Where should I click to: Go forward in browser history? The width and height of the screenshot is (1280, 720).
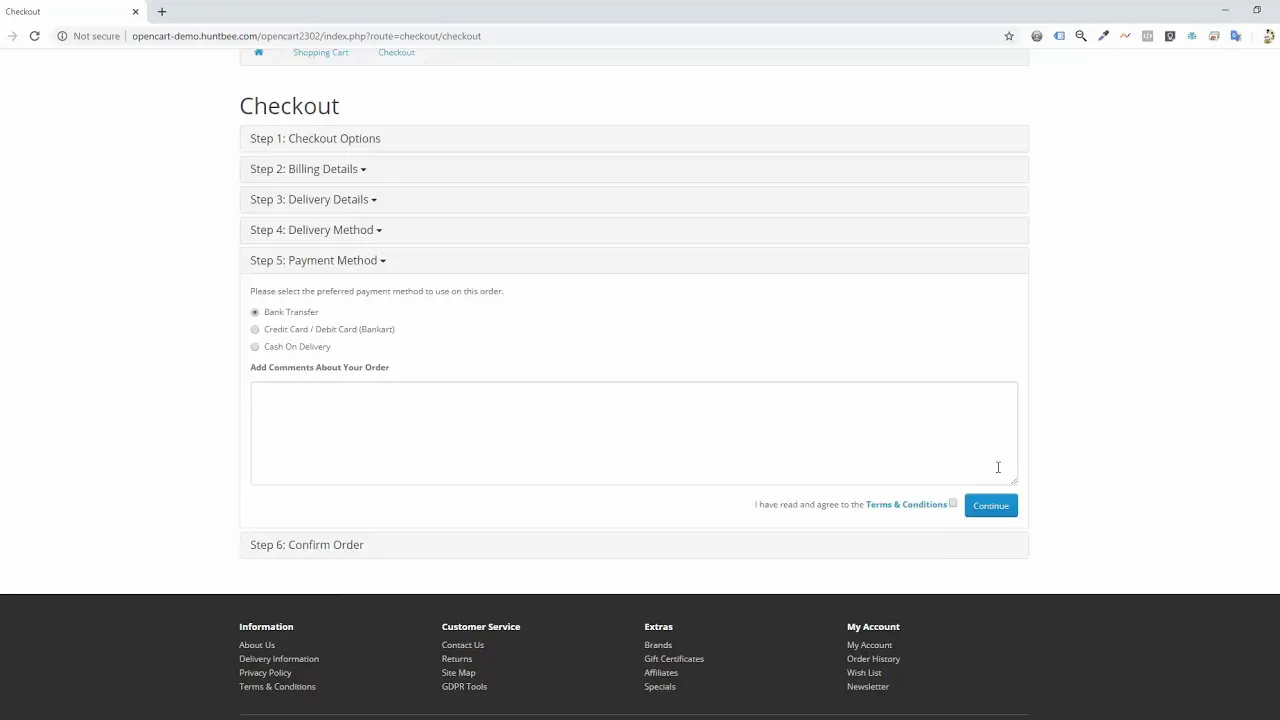[12, 36]
